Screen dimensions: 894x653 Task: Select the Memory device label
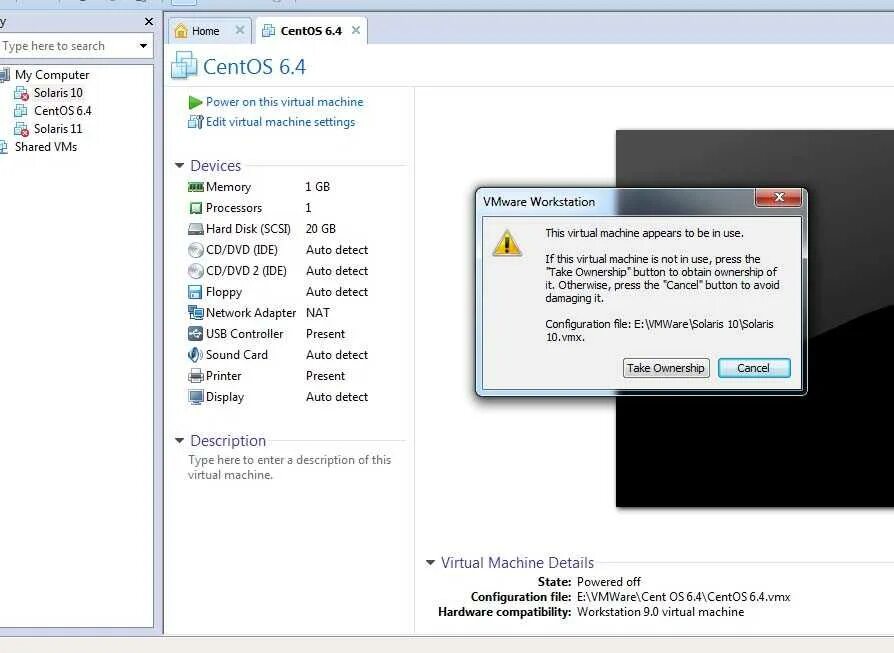tap(228, 187)
